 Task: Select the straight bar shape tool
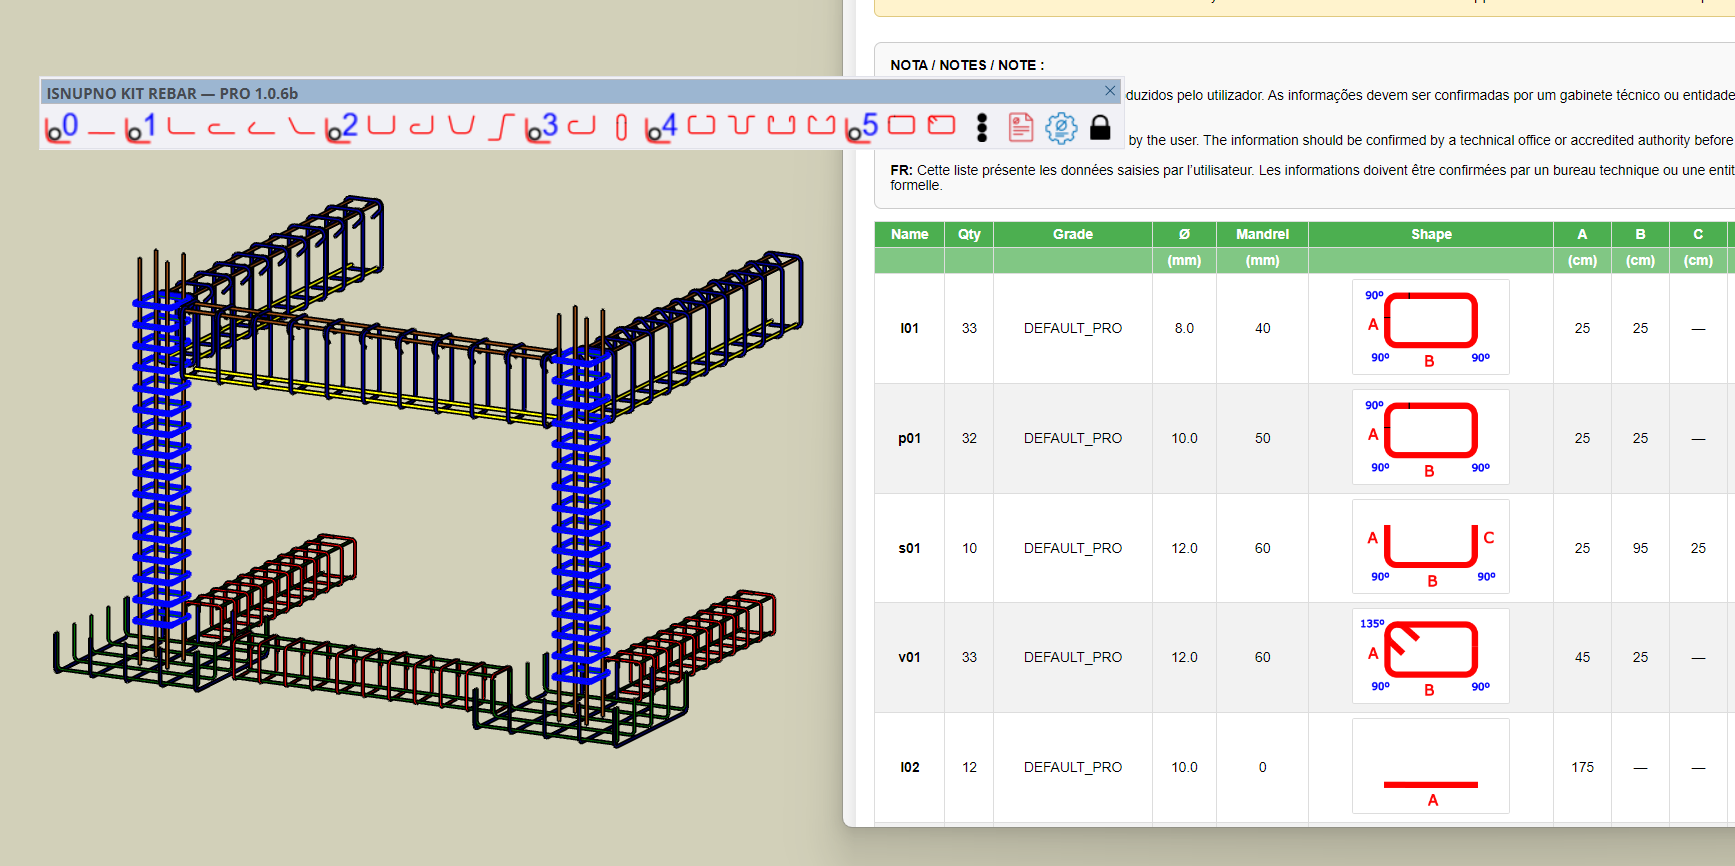[x=101, y=128]
